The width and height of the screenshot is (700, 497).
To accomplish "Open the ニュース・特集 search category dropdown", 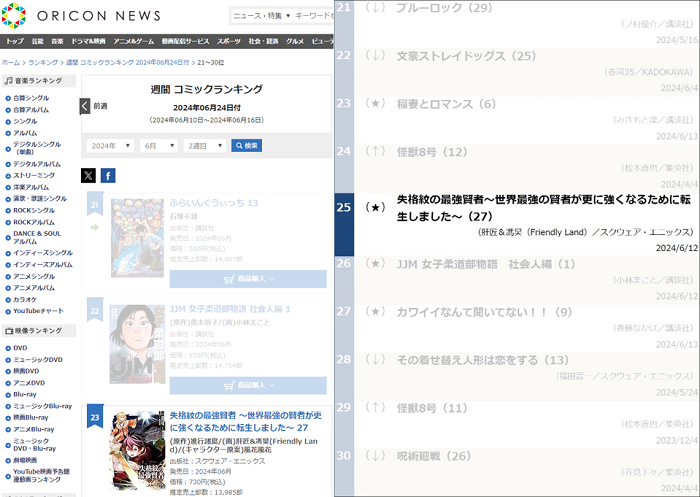I will pyautogui.click(x=262, y=16).
